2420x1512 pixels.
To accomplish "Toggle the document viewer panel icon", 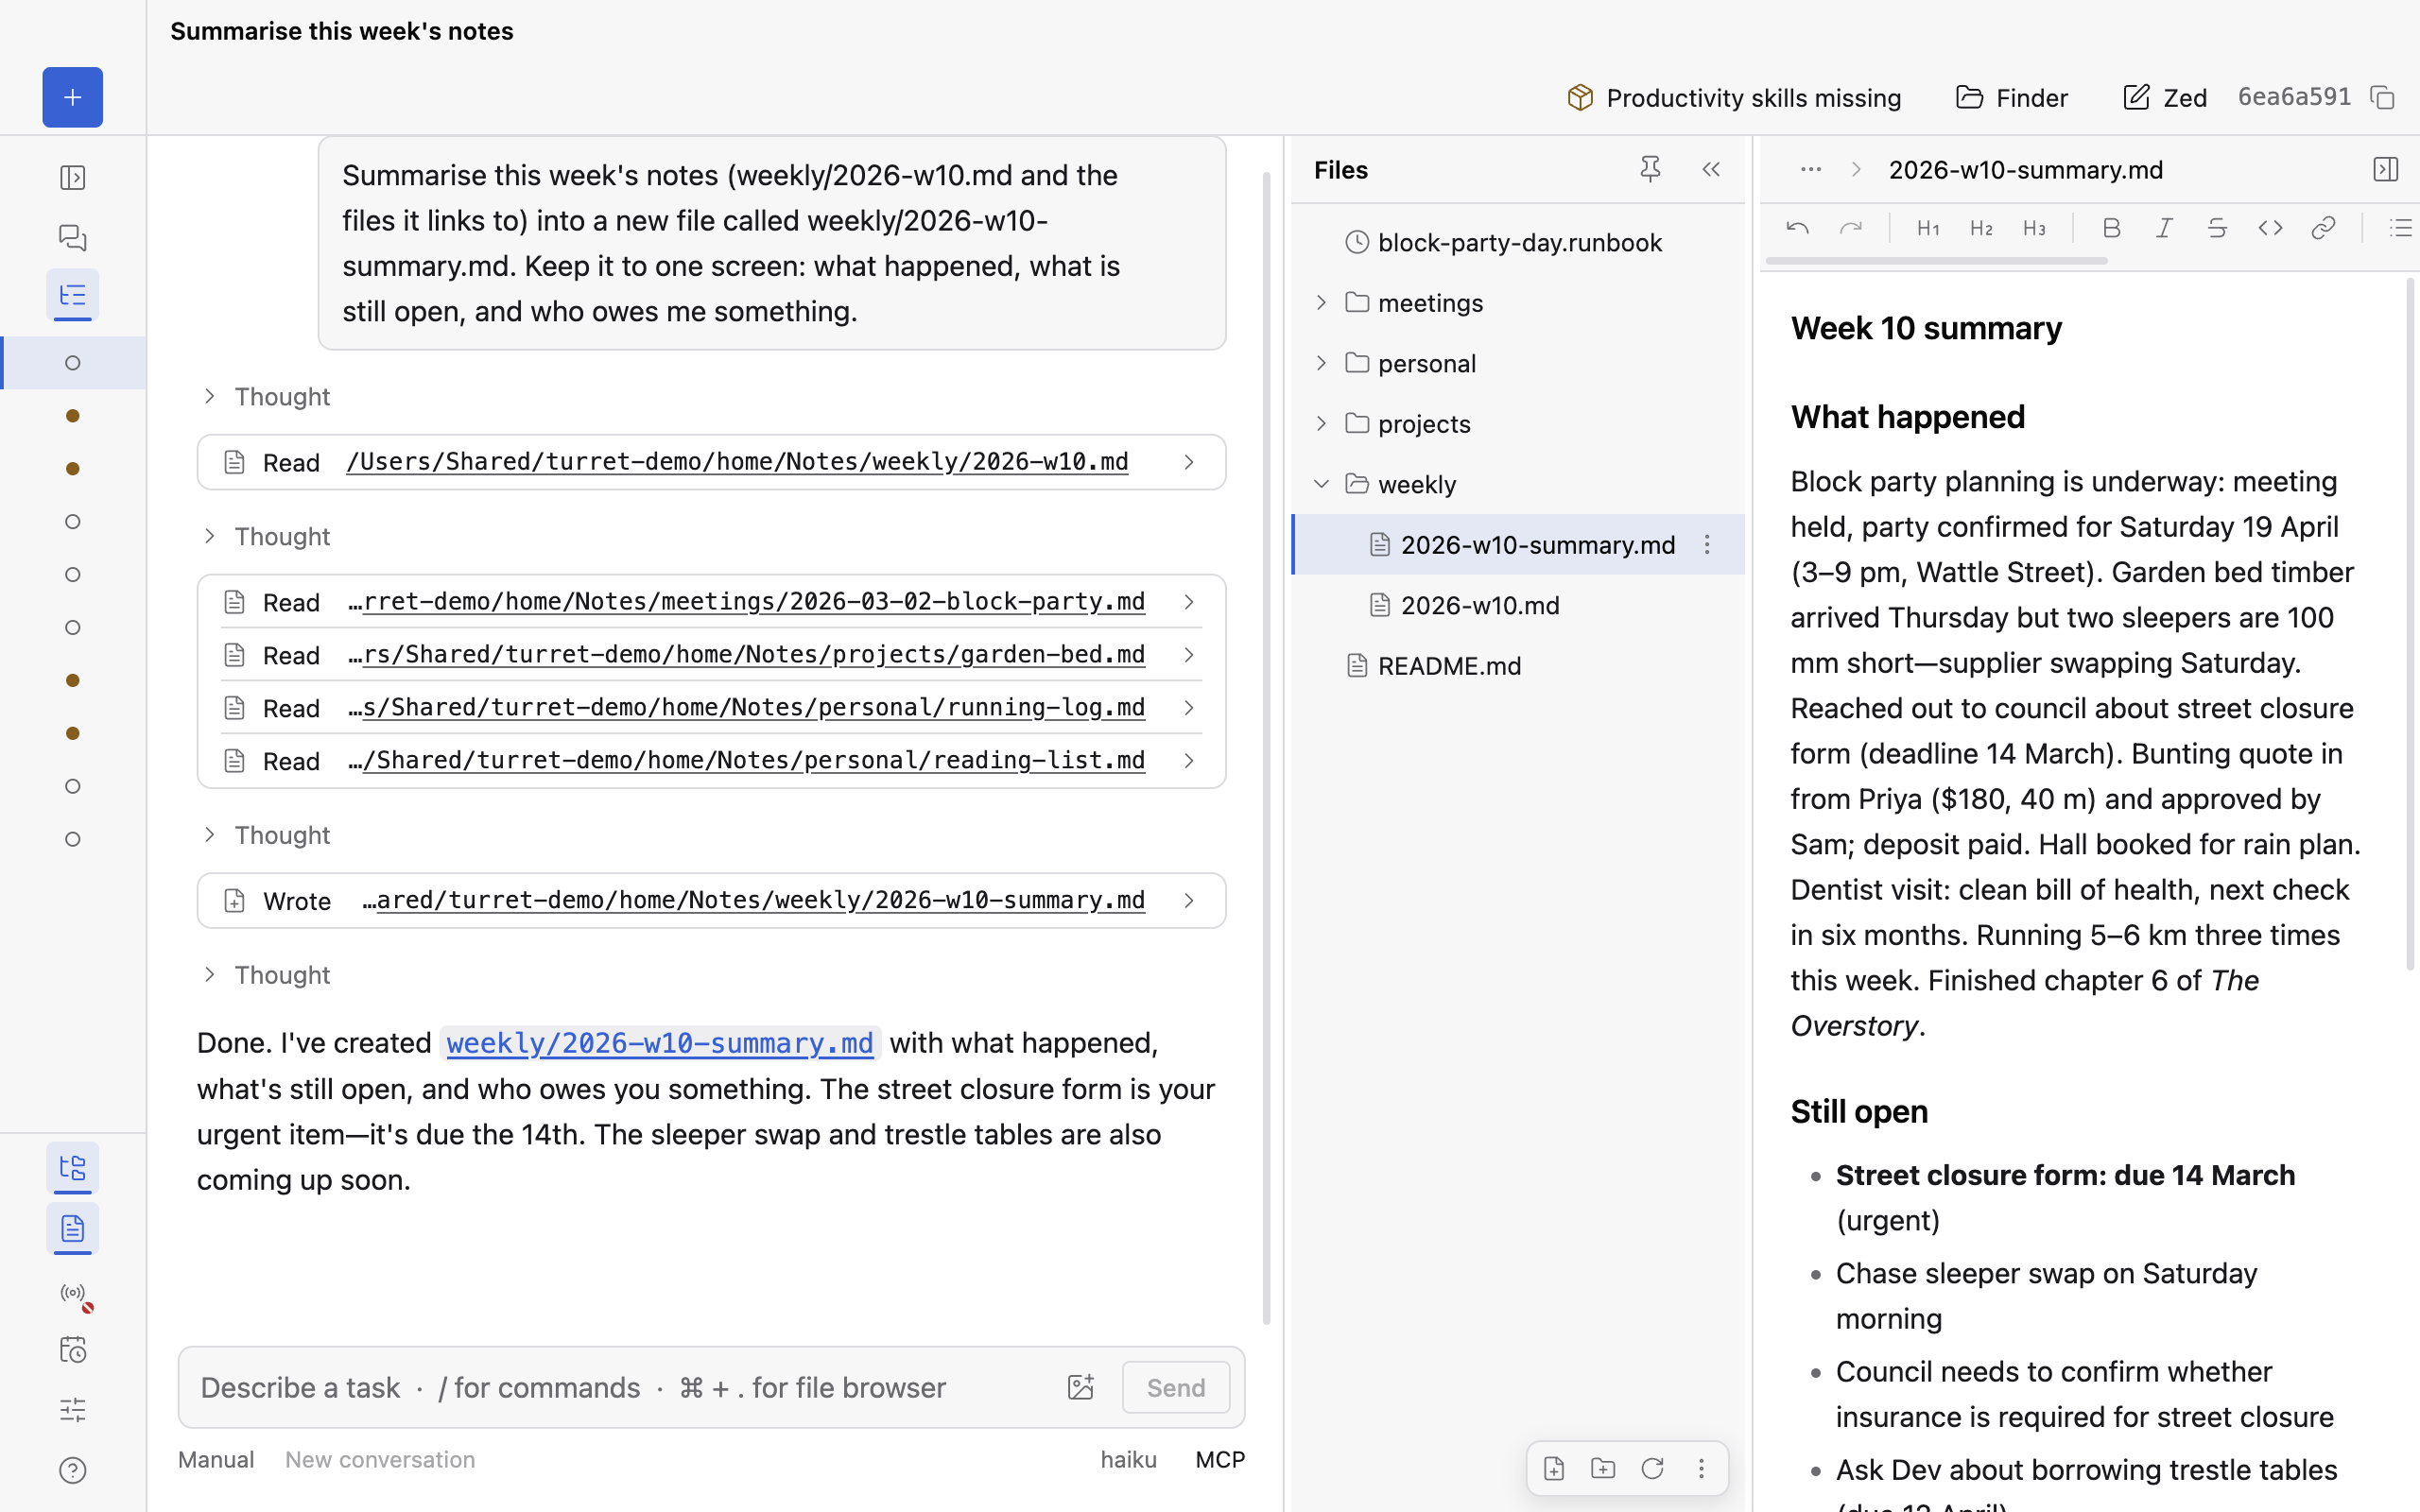I will [72, 1228].
